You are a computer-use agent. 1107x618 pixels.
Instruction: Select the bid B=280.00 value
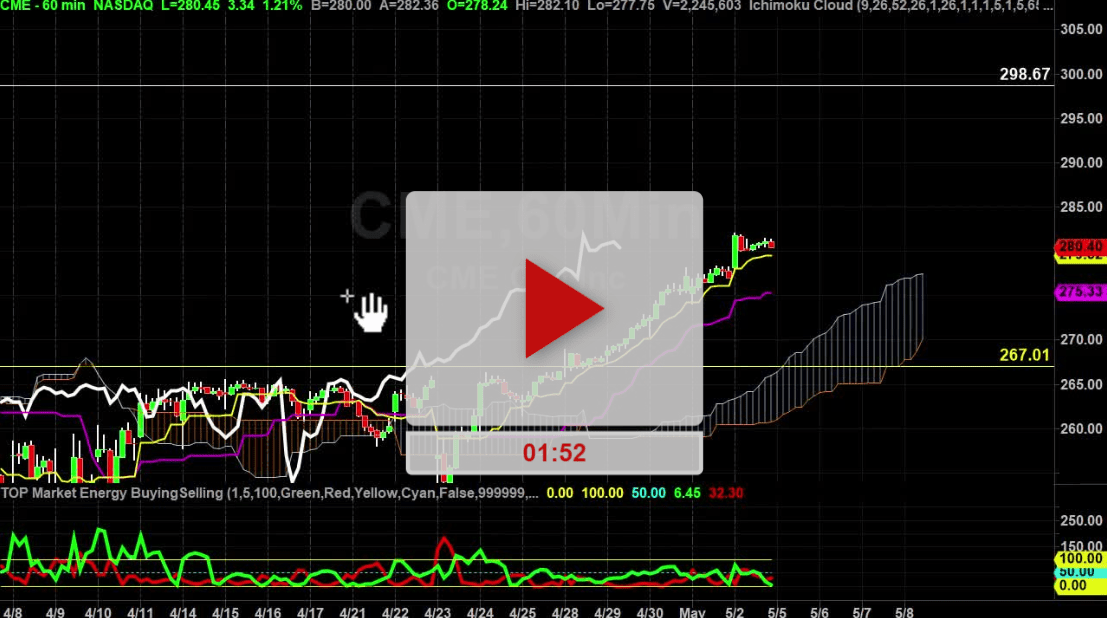[x=341, y=6]
